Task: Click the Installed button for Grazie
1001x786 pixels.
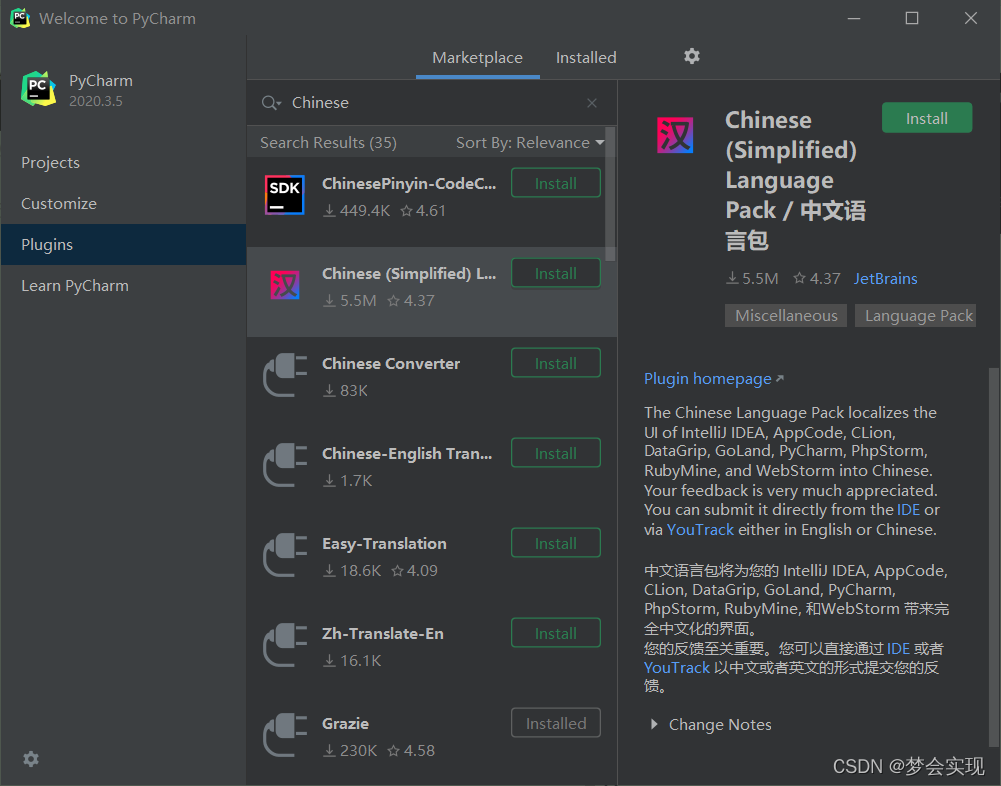Action: coord(555,723)
